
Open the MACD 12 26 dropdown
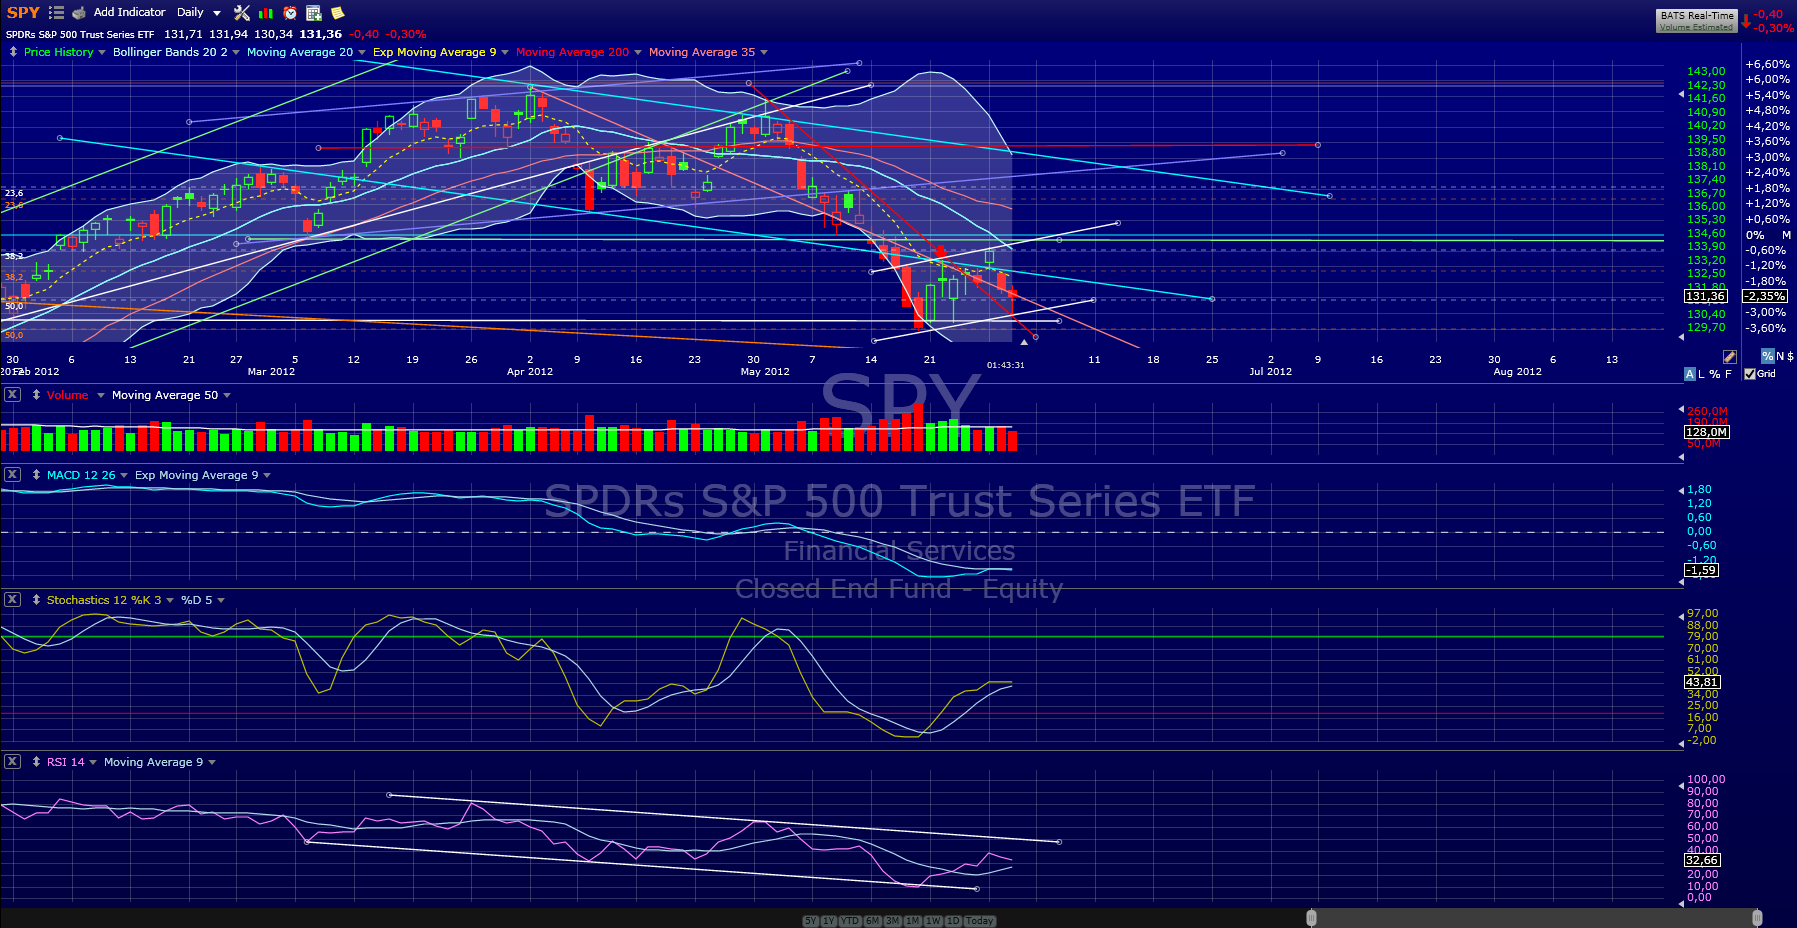tap(124, 476)
